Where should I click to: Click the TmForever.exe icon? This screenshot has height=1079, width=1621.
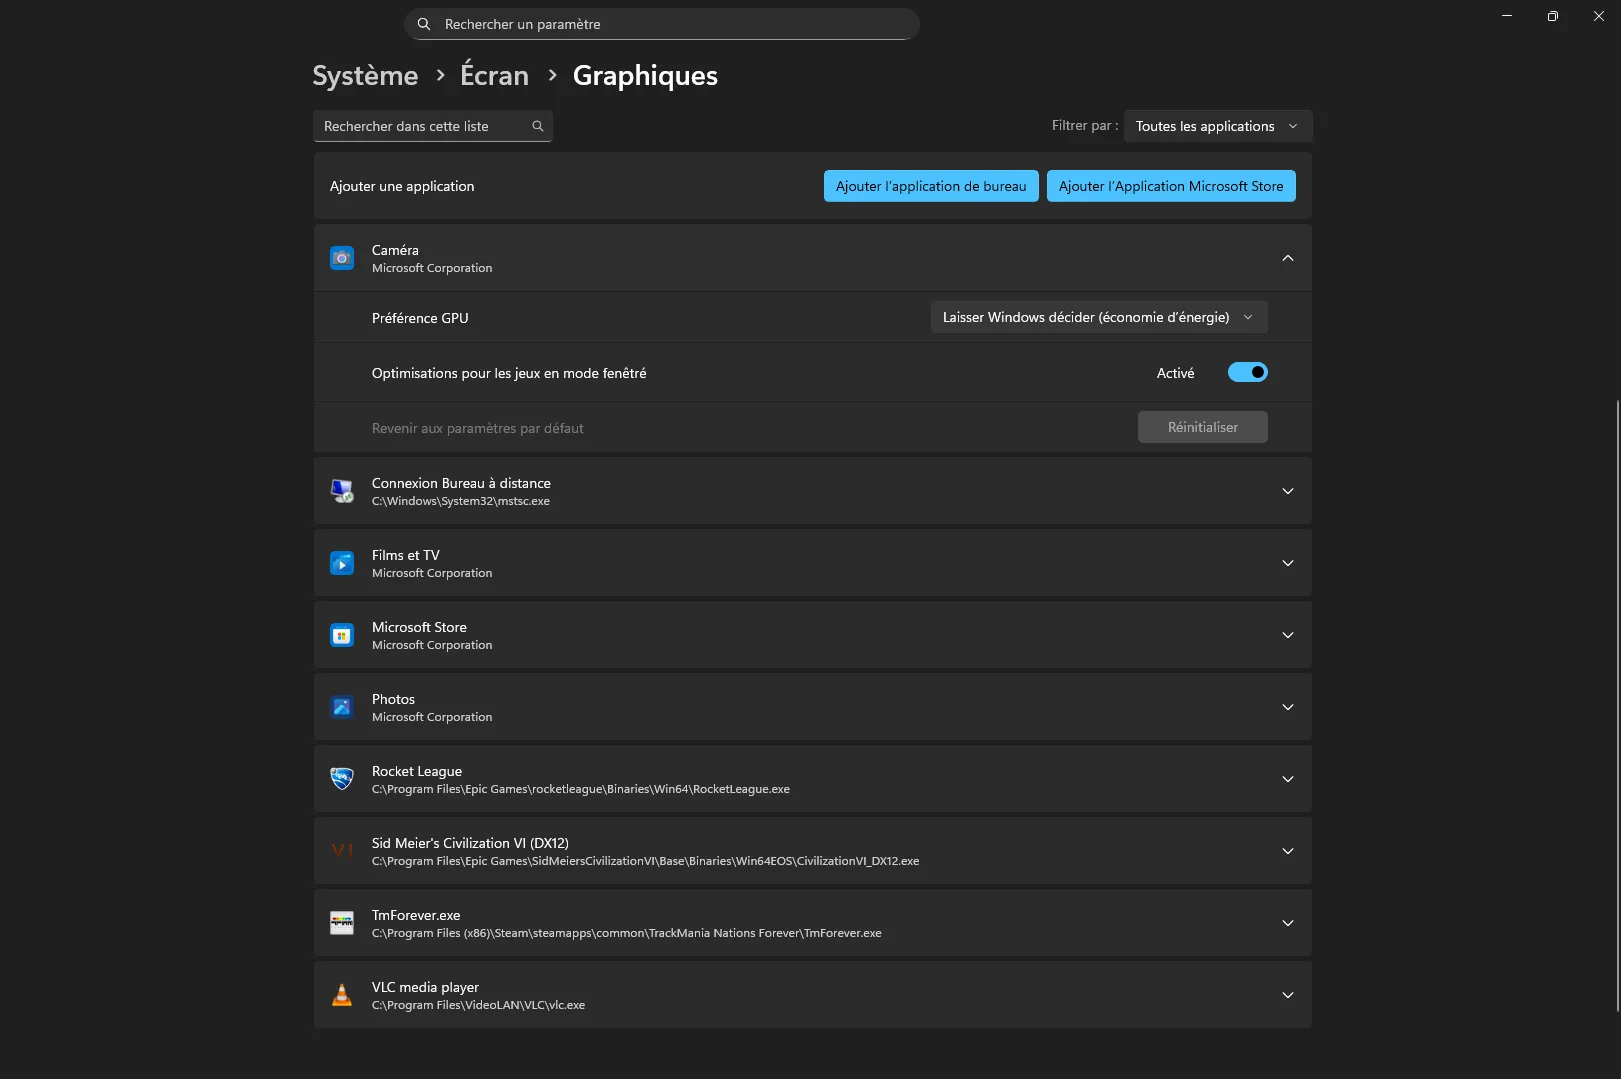pos(342,923)
